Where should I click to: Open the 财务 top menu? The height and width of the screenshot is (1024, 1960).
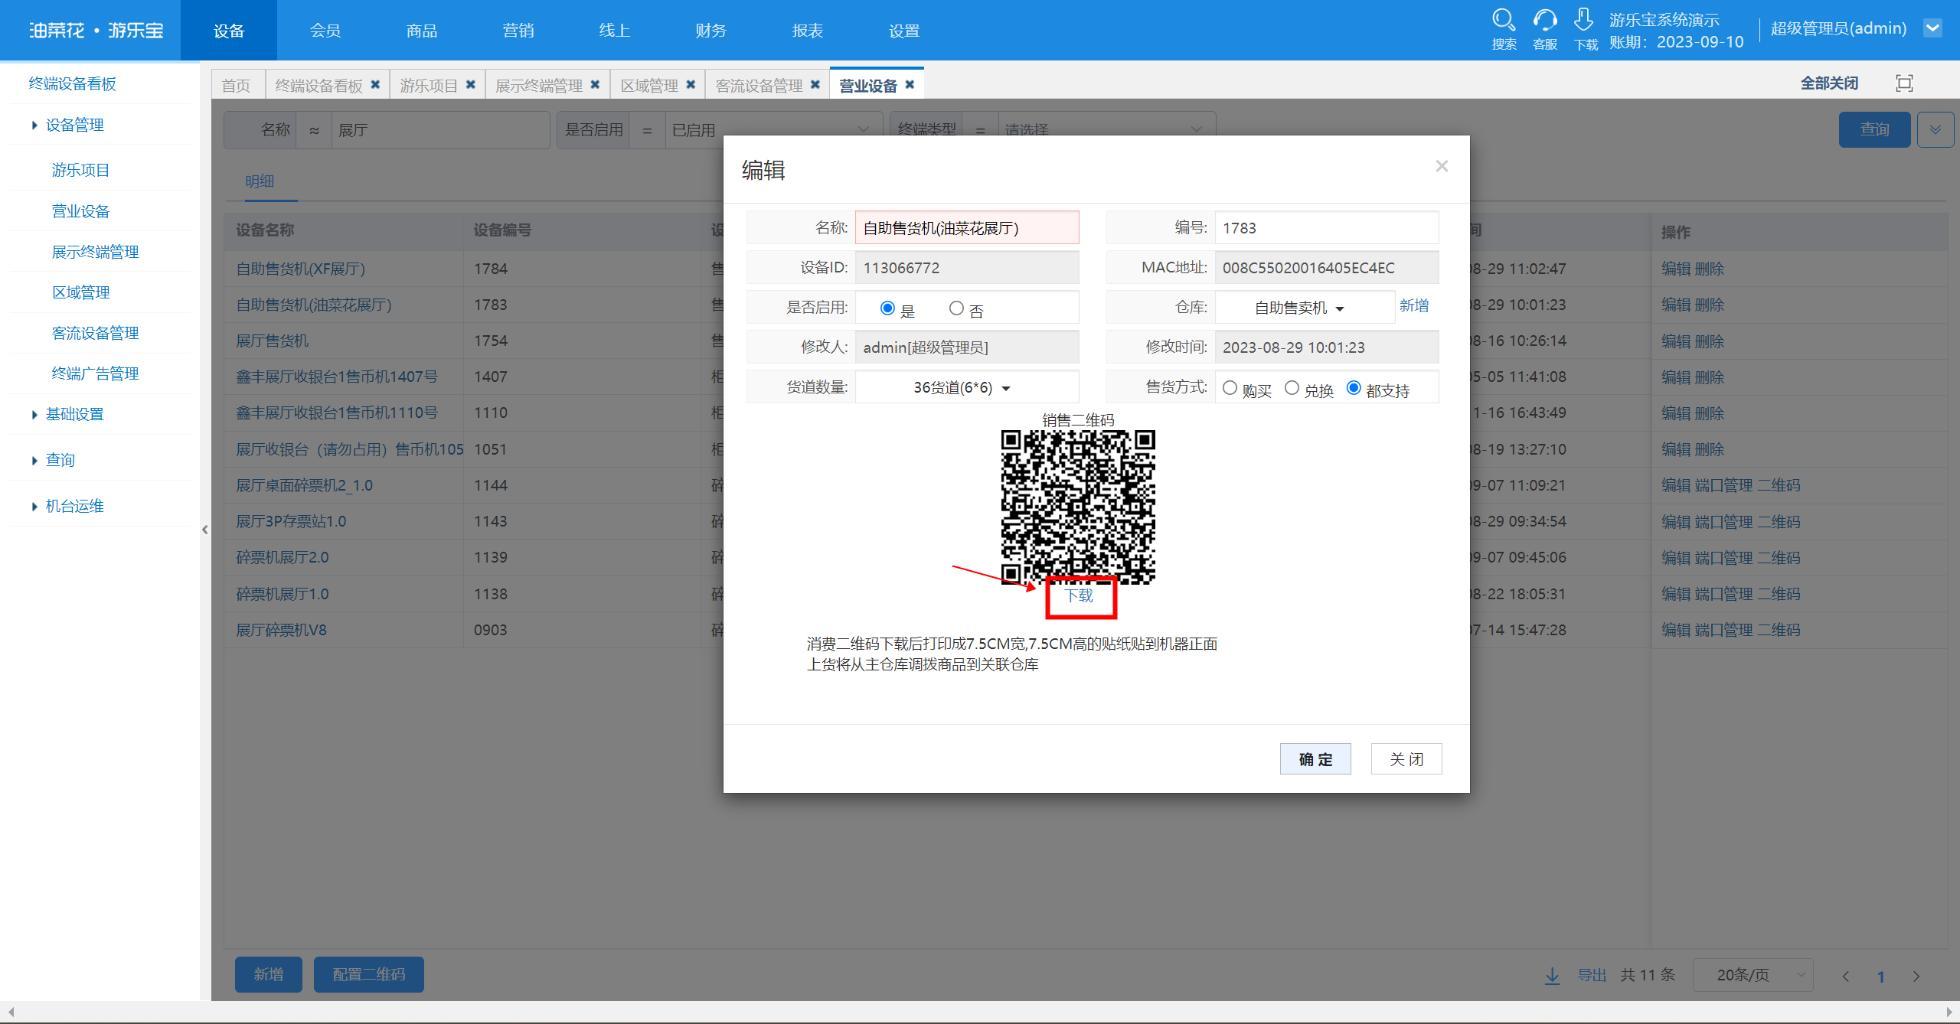click(x=711, y=30)
